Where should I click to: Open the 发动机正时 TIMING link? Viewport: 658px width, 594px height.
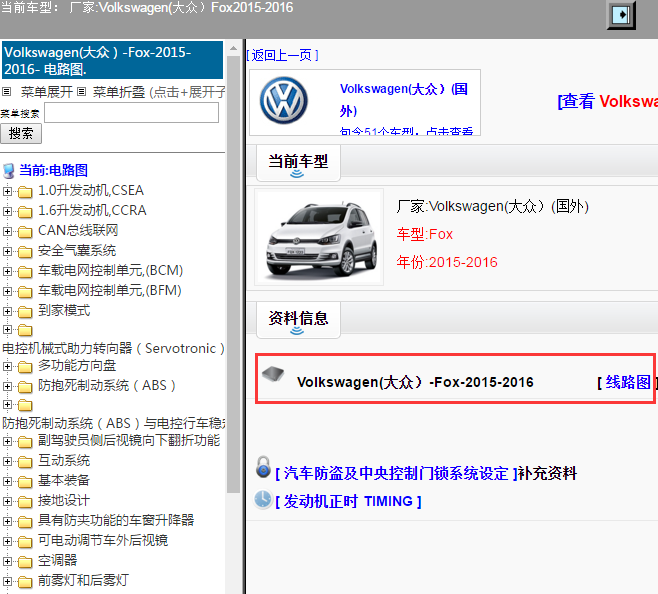[348, 501]
